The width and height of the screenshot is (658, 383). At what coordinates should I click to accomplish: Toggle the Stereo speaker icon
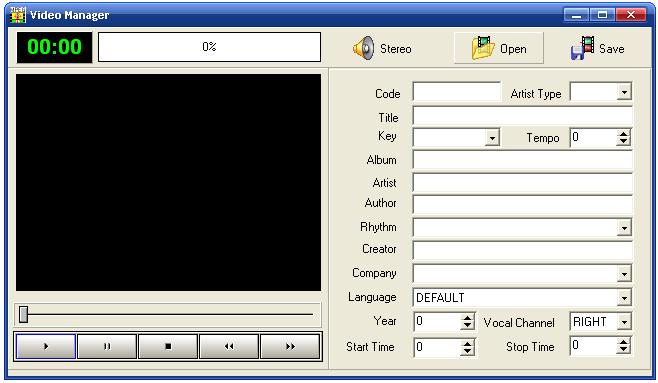363,48
